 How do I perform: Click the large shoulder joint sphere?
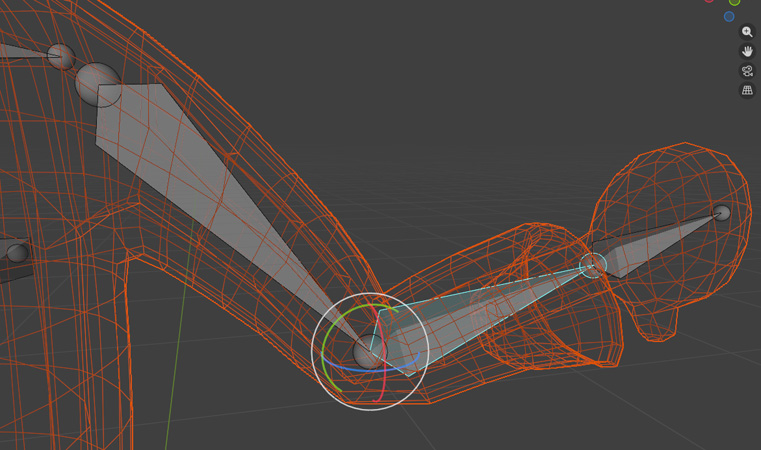98,85
